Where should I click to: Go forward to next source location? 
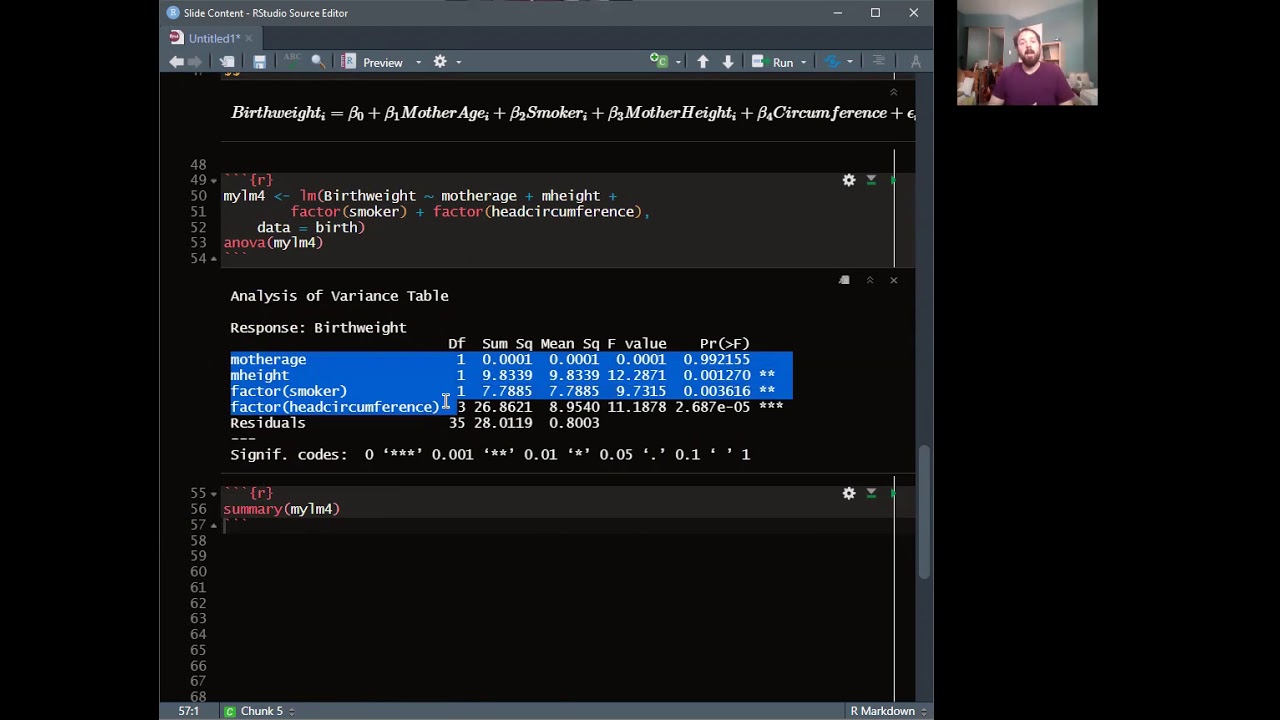pyautogui.click(x=195, y=62)
